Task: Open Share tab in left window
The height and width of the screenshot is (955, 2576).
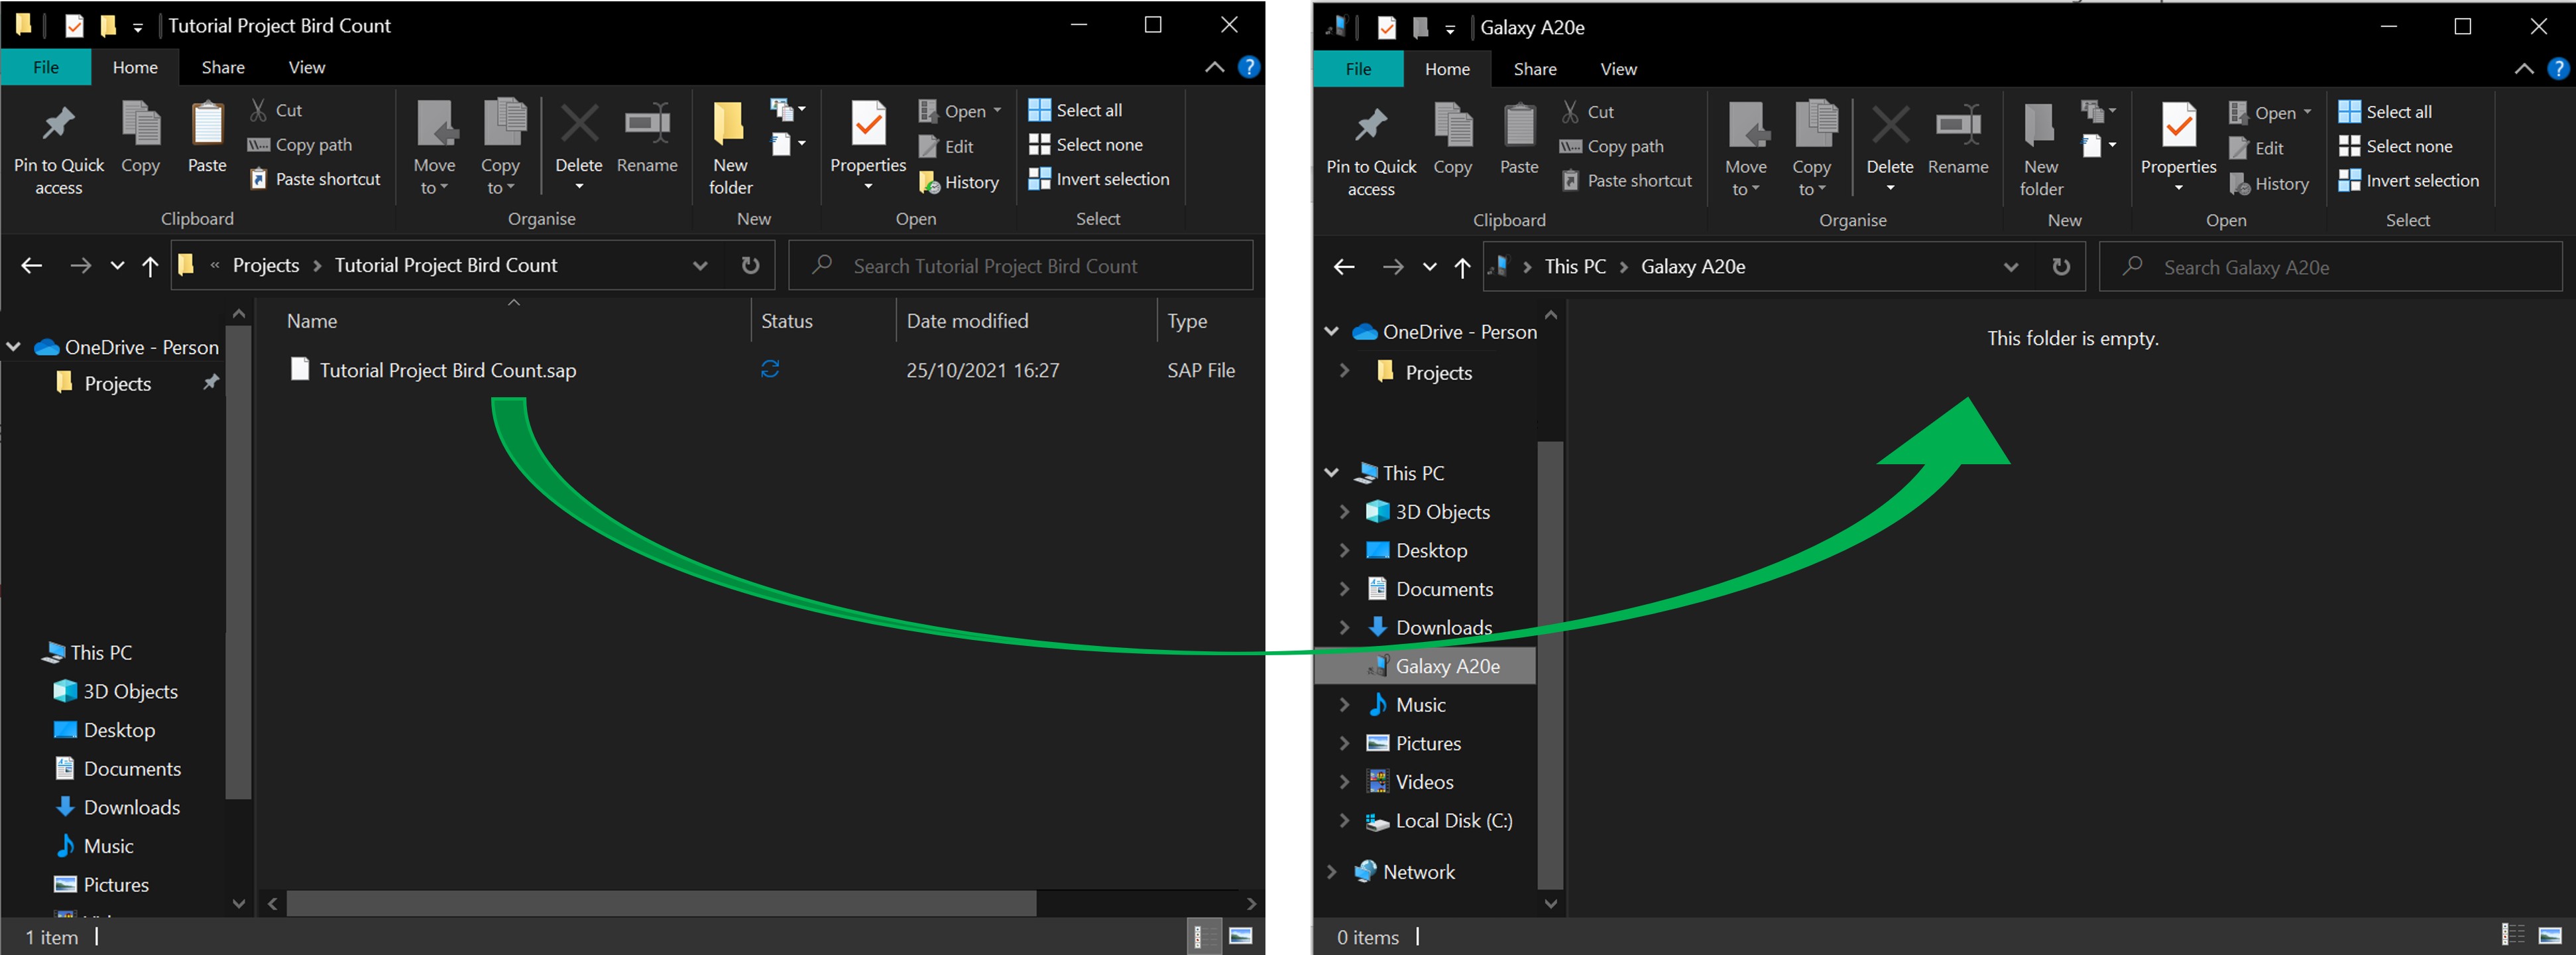Action: click(223, 67)
